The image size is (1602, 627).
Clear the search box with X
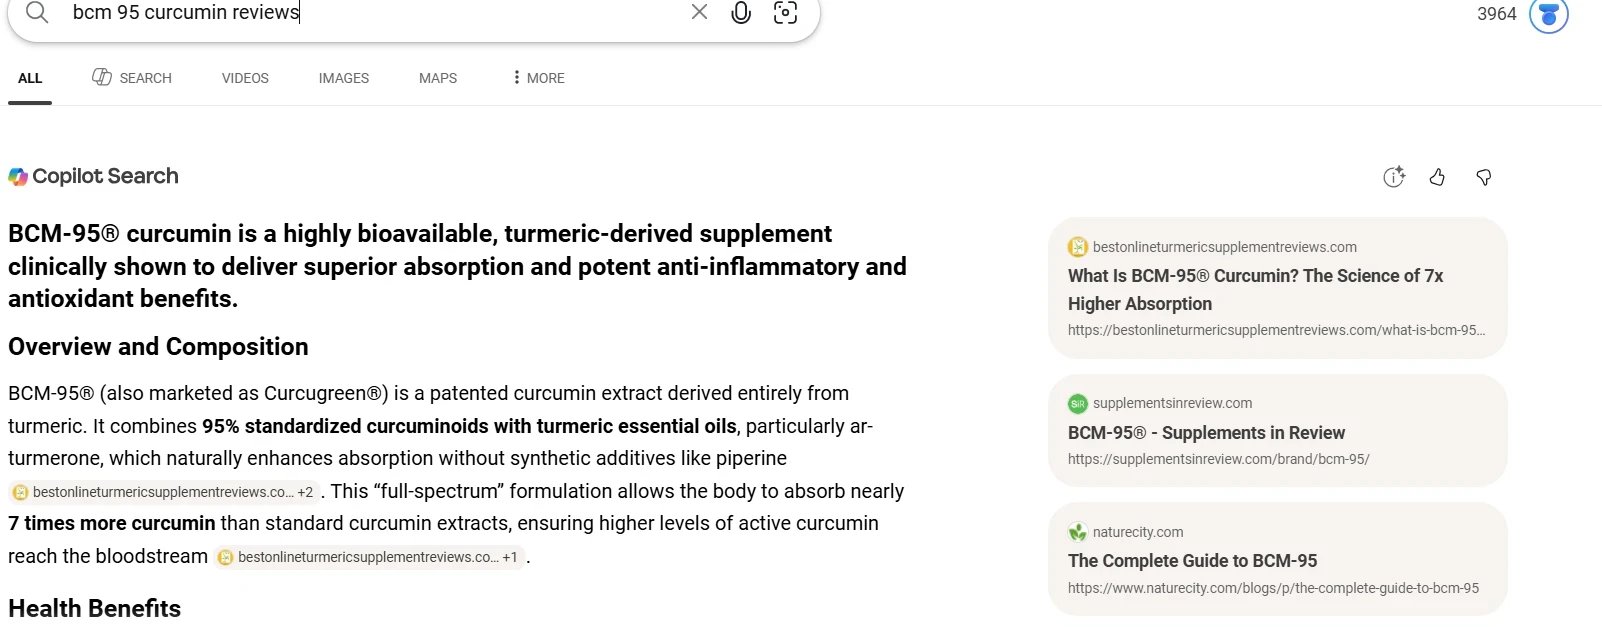pyautogui.click(x=699, y=12)
